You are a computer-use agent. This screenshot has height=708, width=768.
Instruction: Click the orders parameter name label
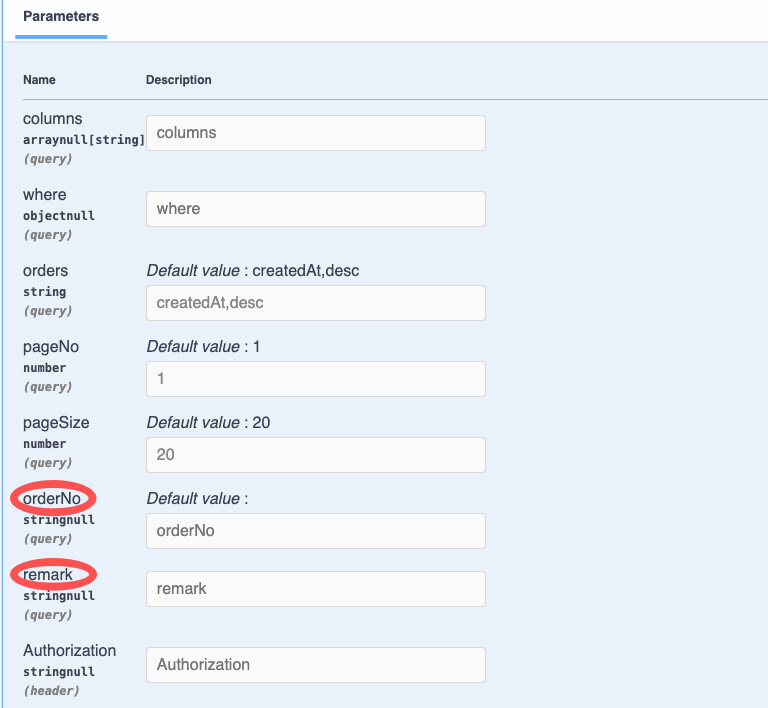(x=45, y=271)
